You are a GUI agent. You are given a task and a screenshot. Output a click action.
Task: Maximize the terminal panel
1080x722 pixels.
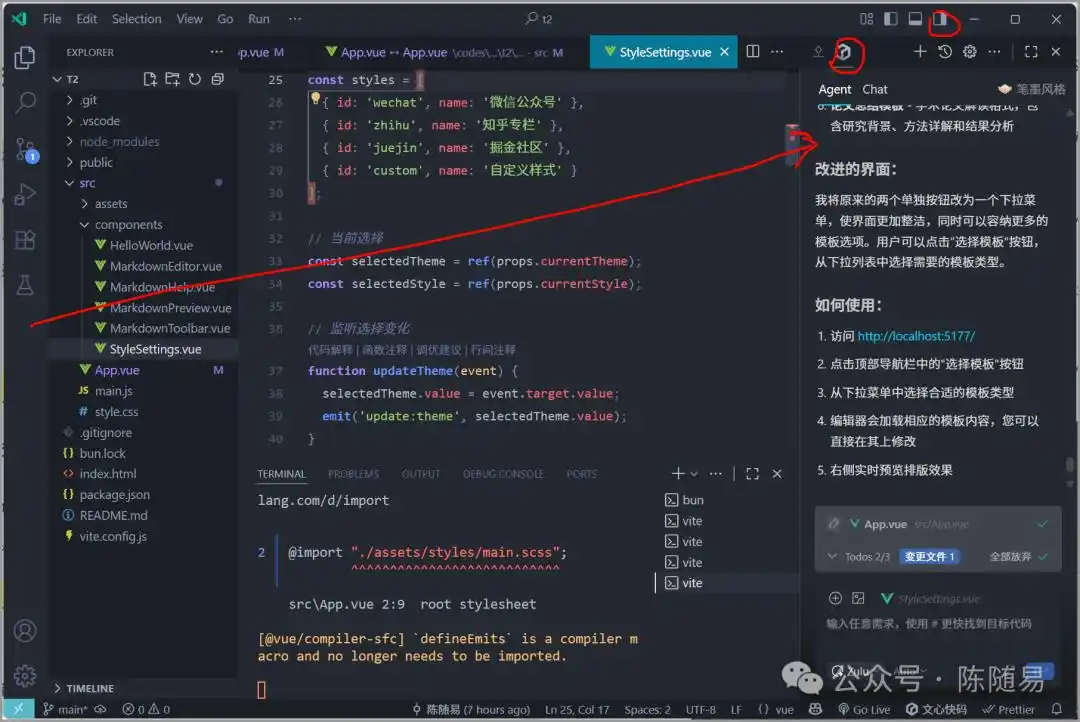click(753, 474)
